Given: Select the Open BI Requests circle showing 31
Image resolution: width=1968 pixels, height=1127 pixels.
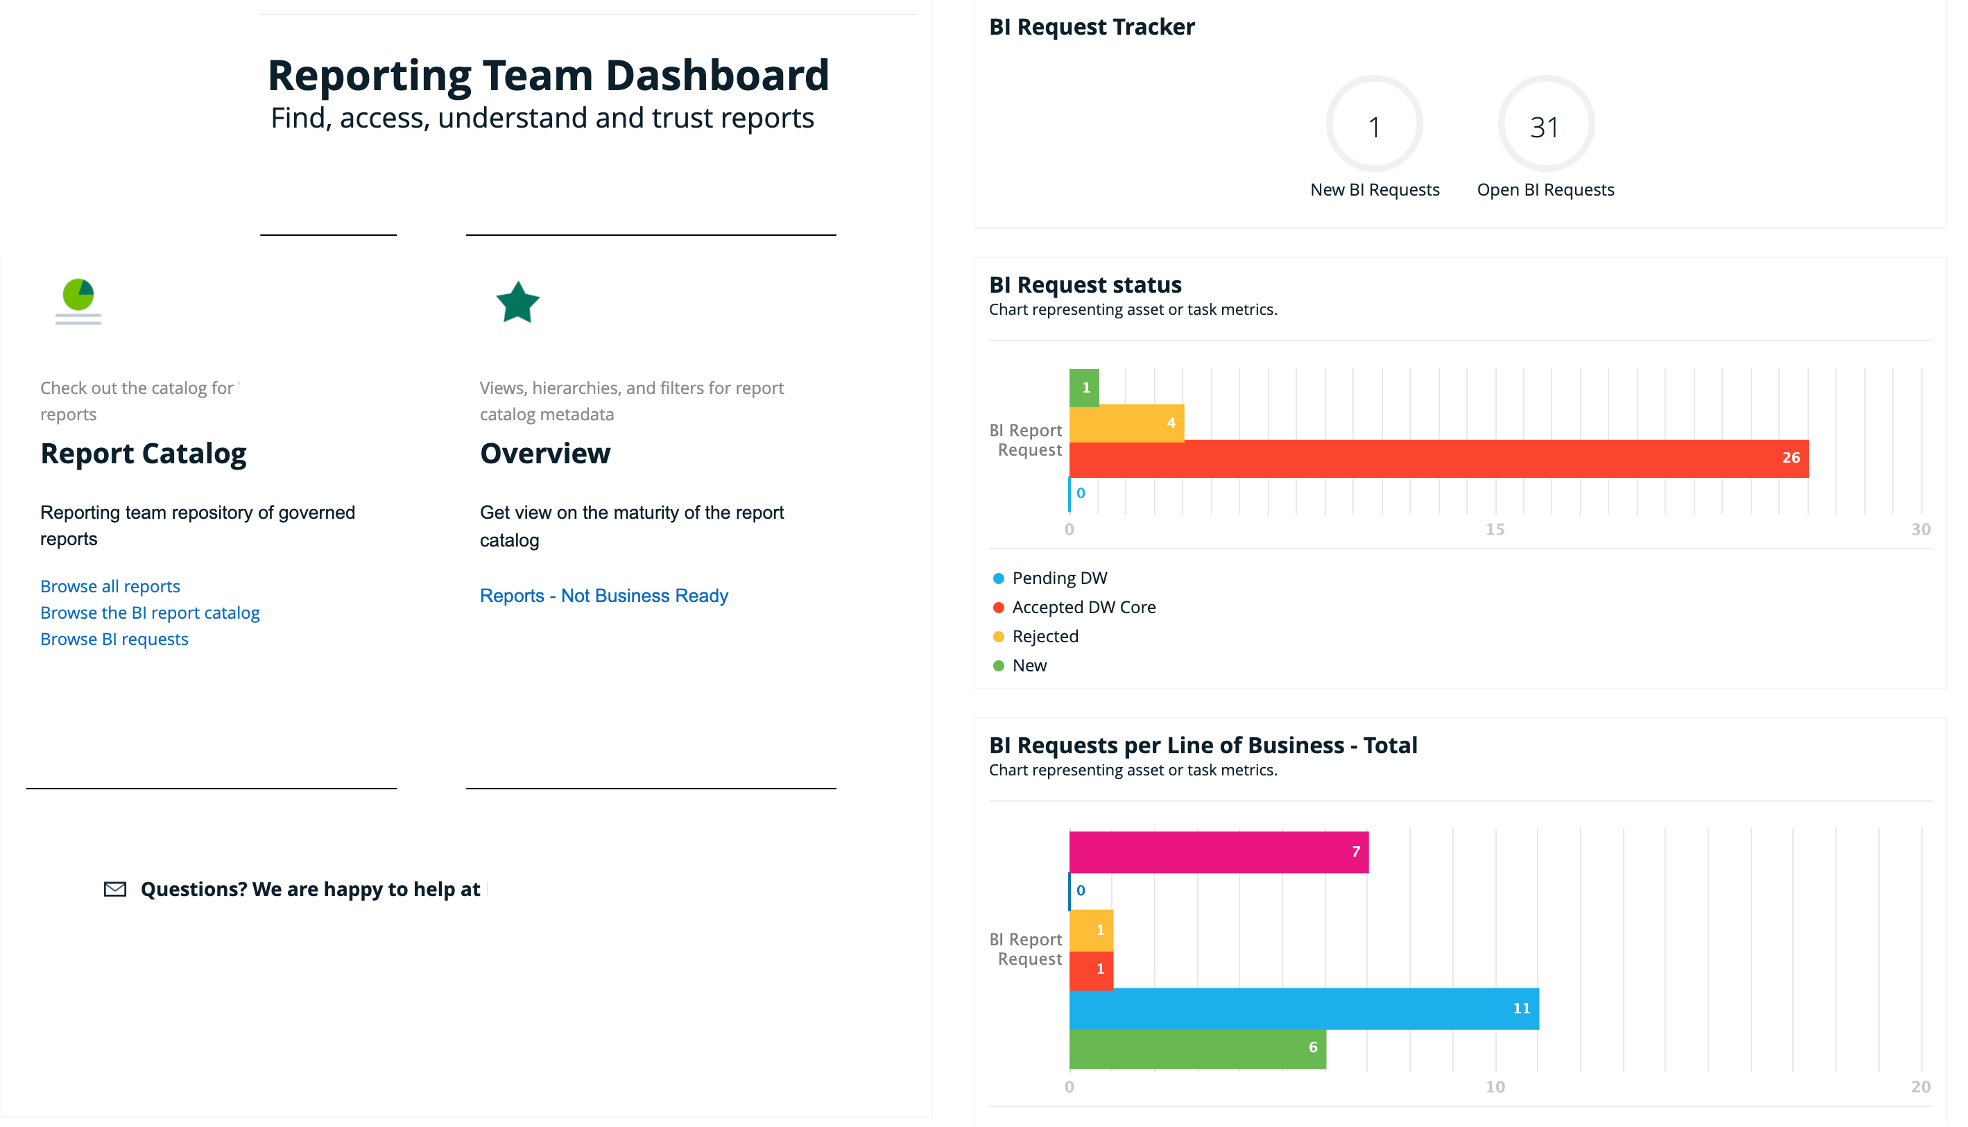Looking at the screenshot, I should [1545, 125].
